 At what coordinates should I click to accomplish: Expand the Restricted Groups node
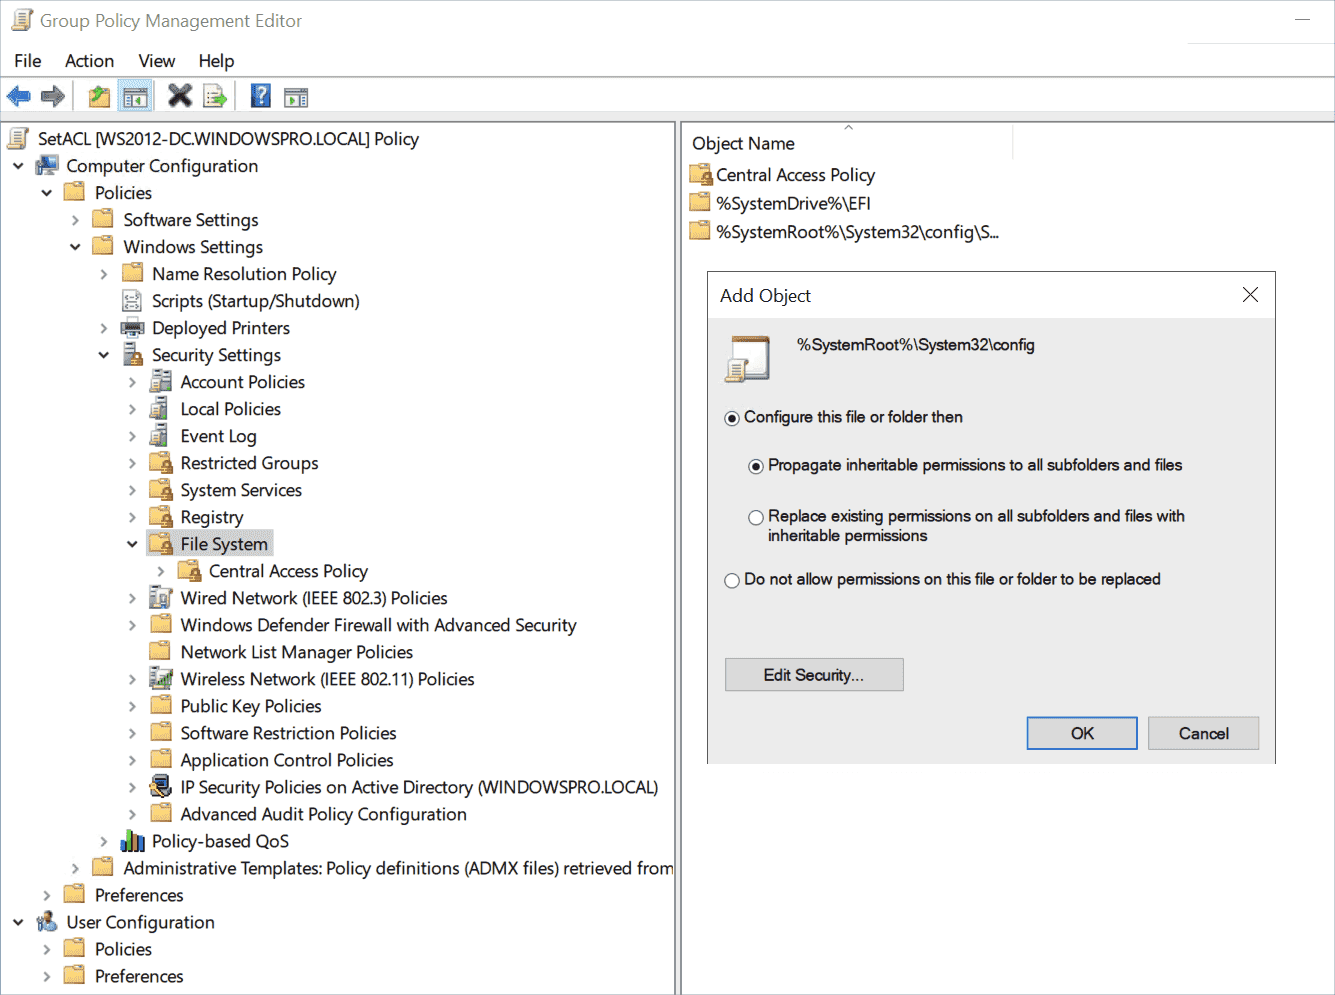(x=133, y=462)
